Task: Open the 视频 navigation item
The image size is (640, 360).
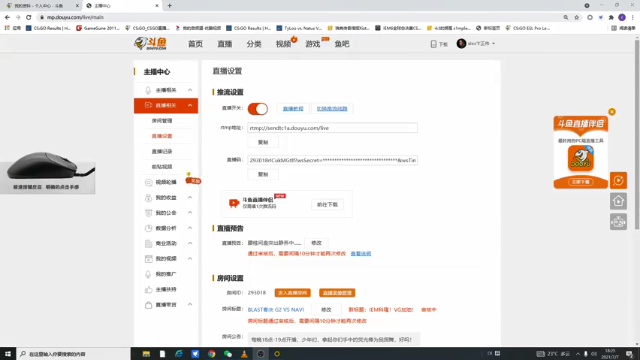Action: [x=283, y=44]
